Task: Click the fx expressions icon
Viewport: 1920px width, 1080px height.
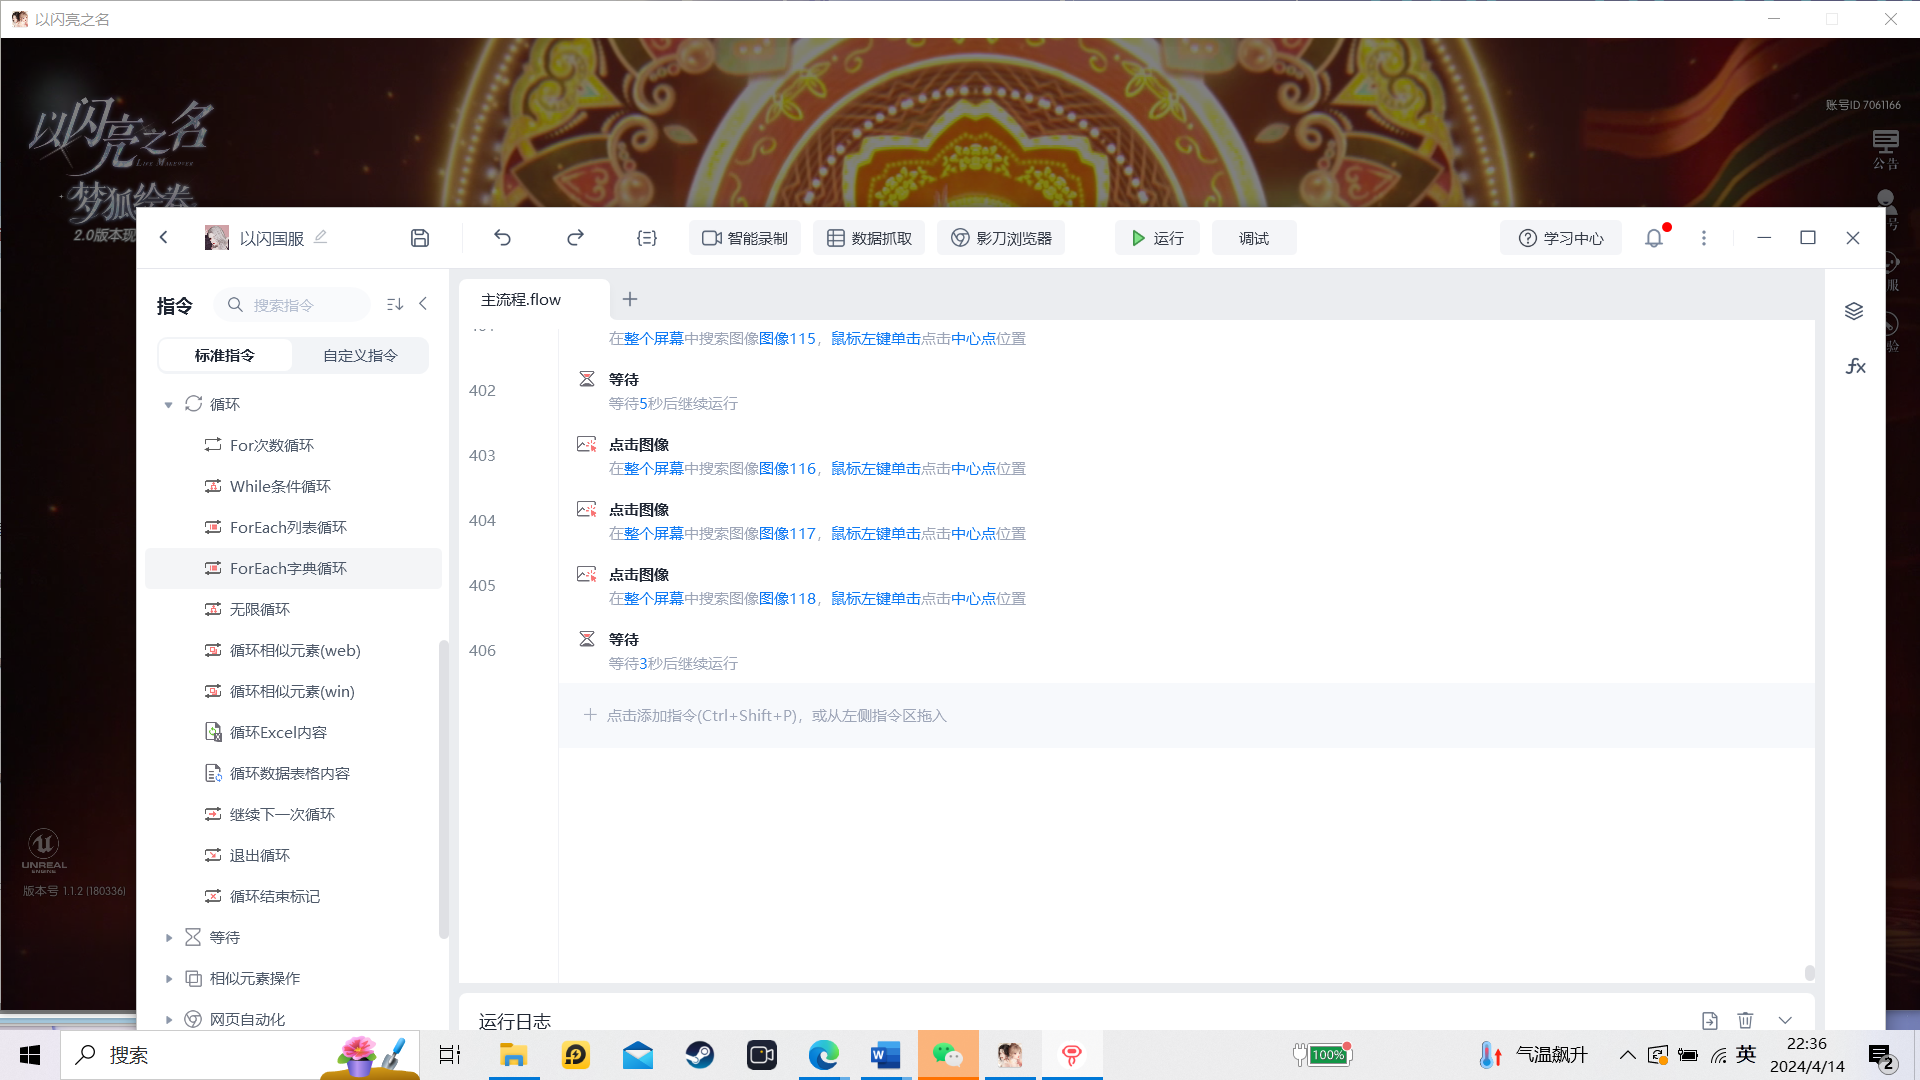Action: click(1855, 366)
